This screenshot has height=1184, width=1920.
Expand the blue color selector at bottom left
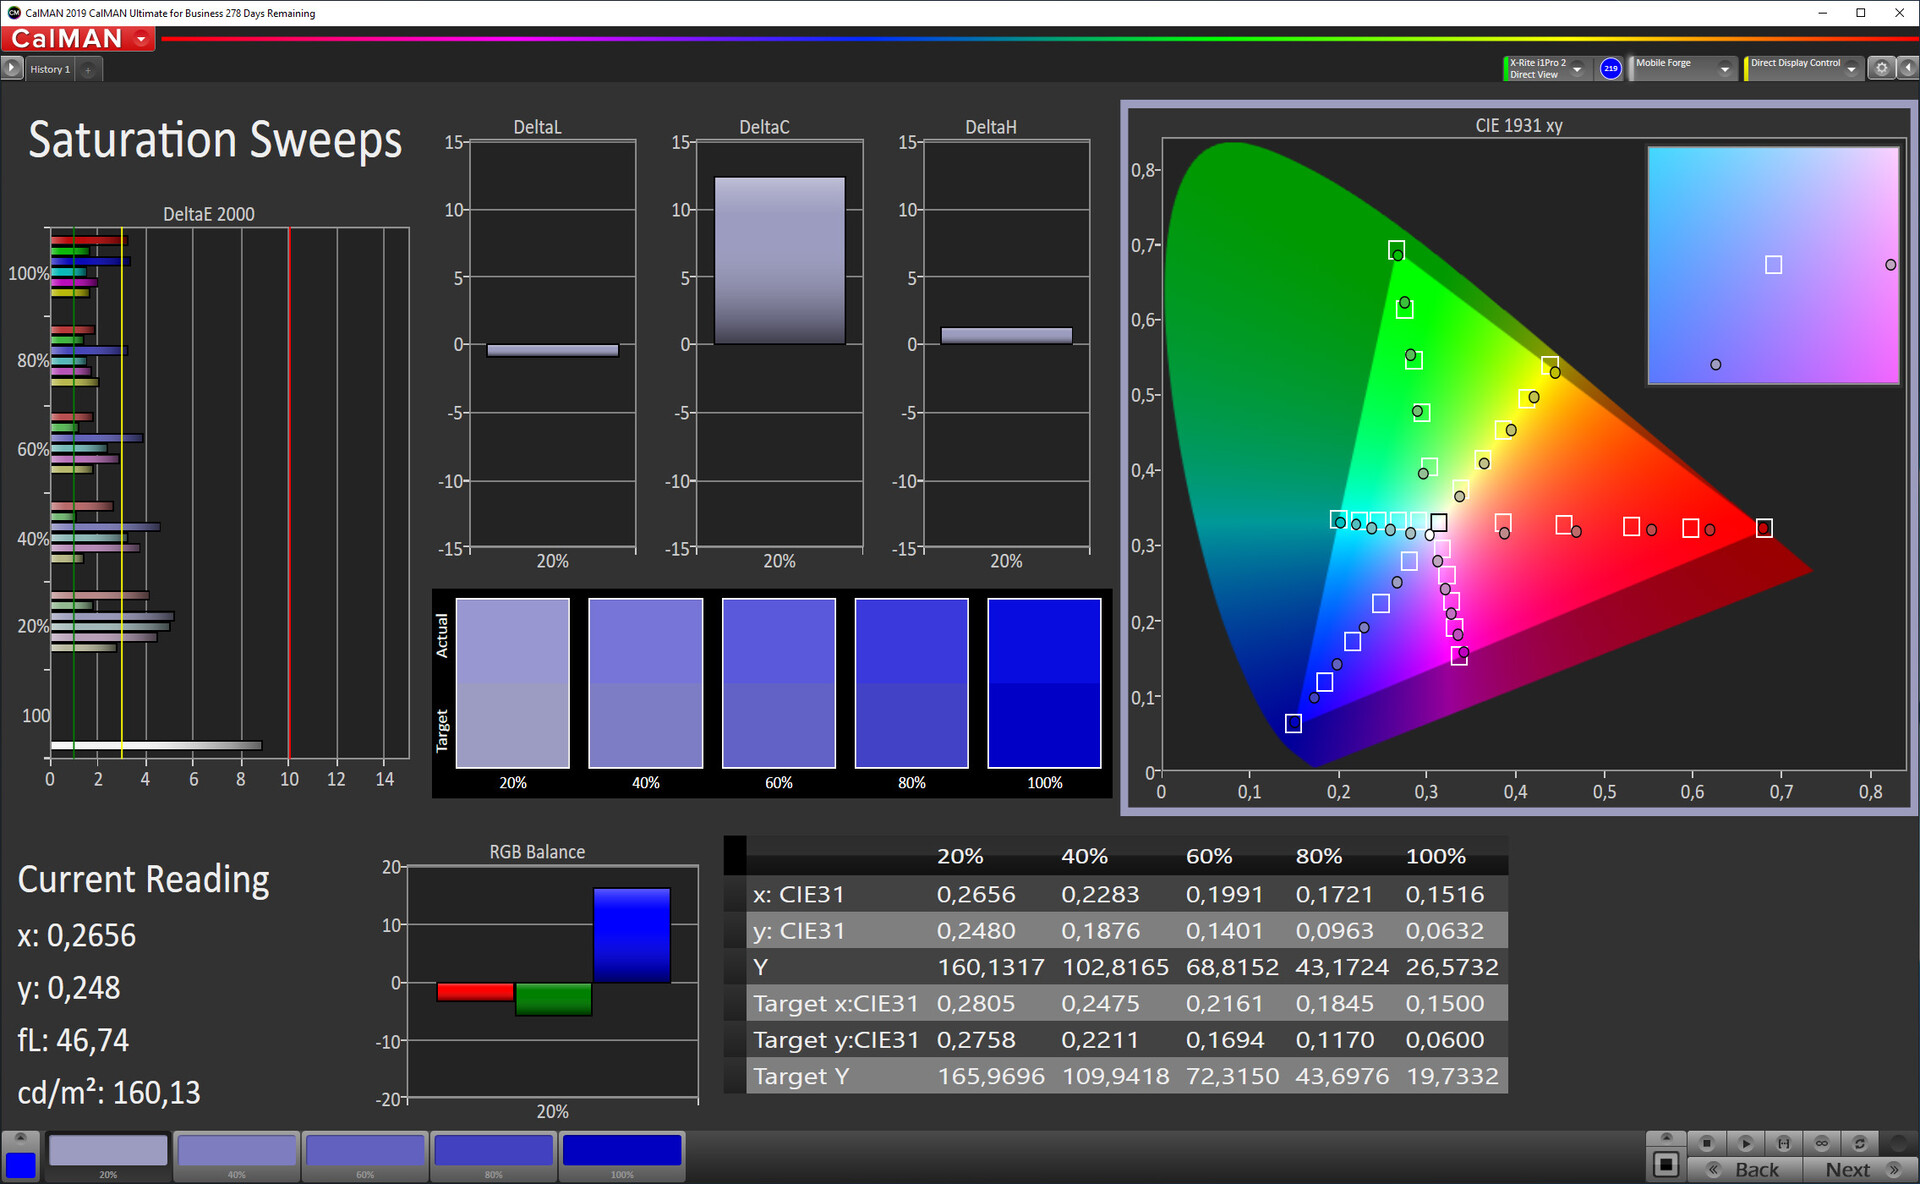pyautogui.click(x=20, y=1139)
